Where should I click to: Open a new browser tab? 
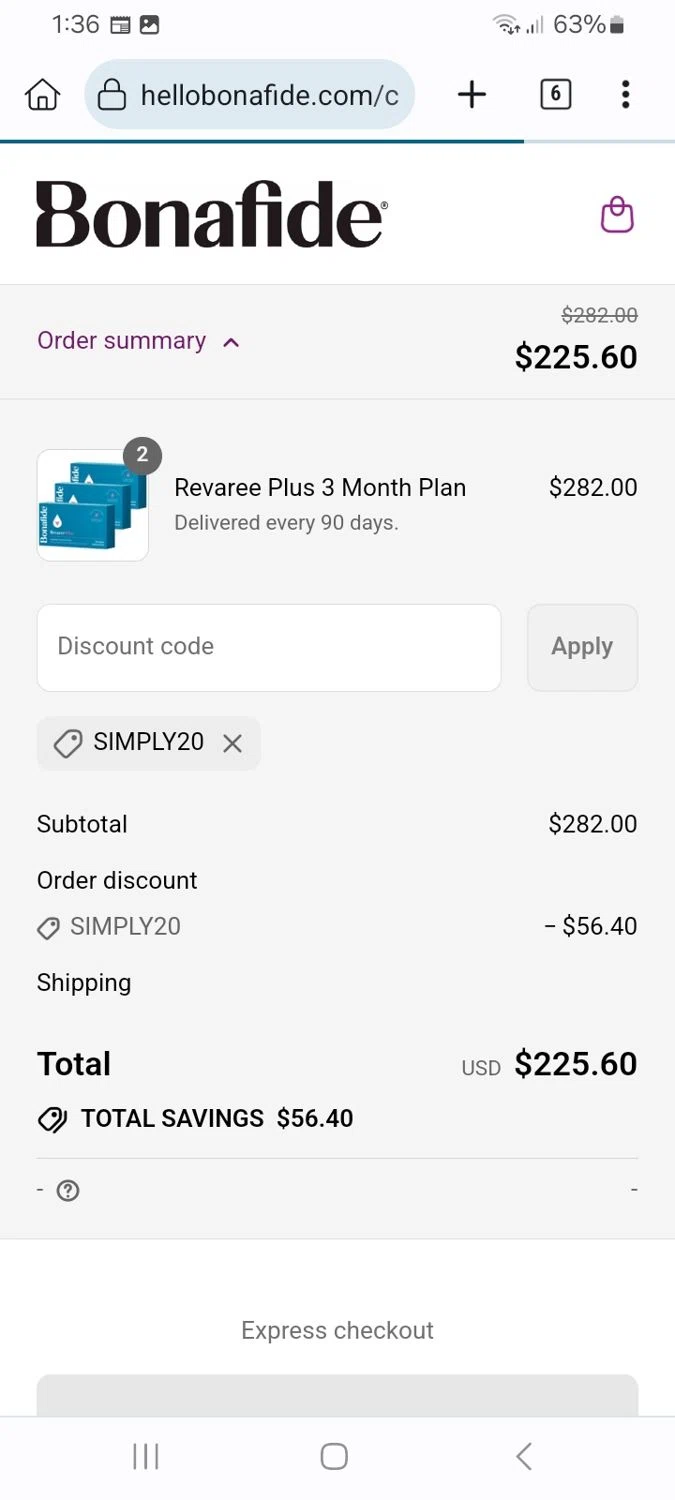471,95
